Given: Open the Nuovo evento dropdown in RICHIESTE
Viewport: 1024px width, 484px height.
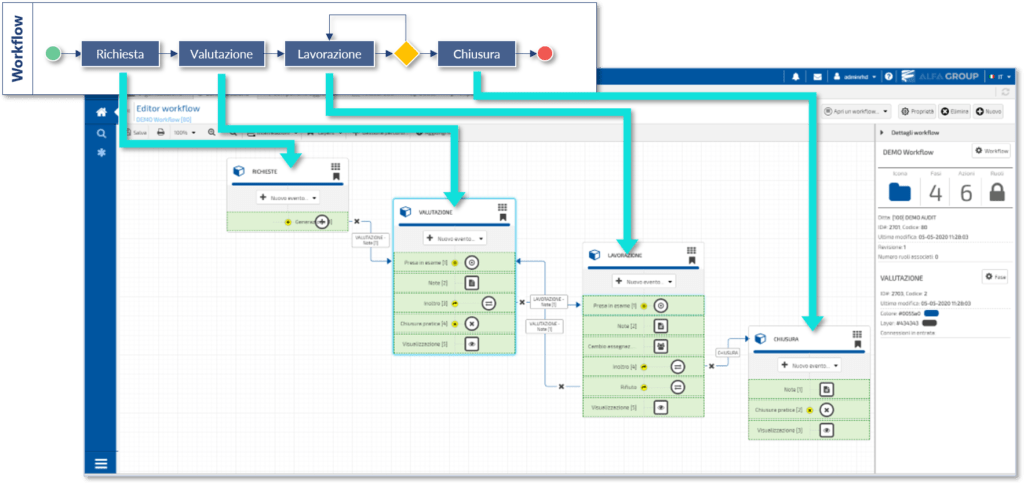Looking at the screenshot, I should point(287,198).
